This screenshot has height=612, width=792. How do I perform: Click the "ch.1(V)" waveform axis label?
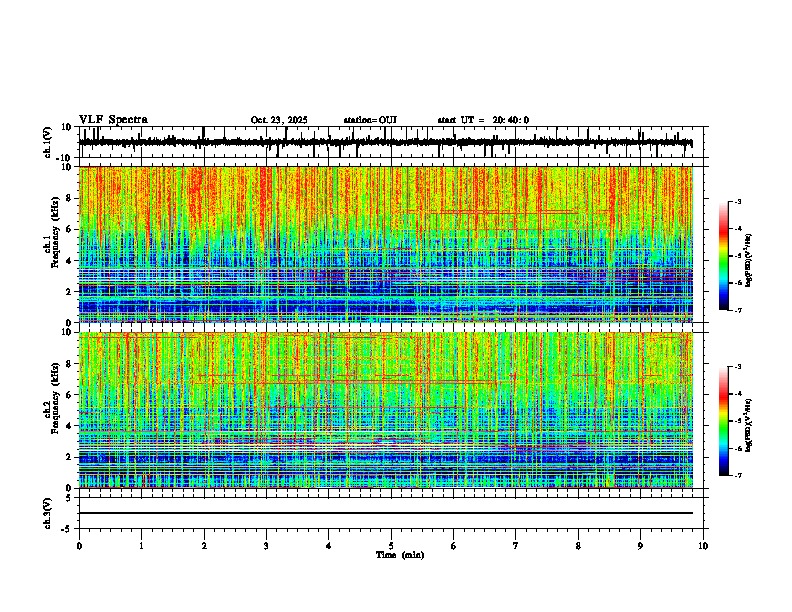(x=48, y=142)
